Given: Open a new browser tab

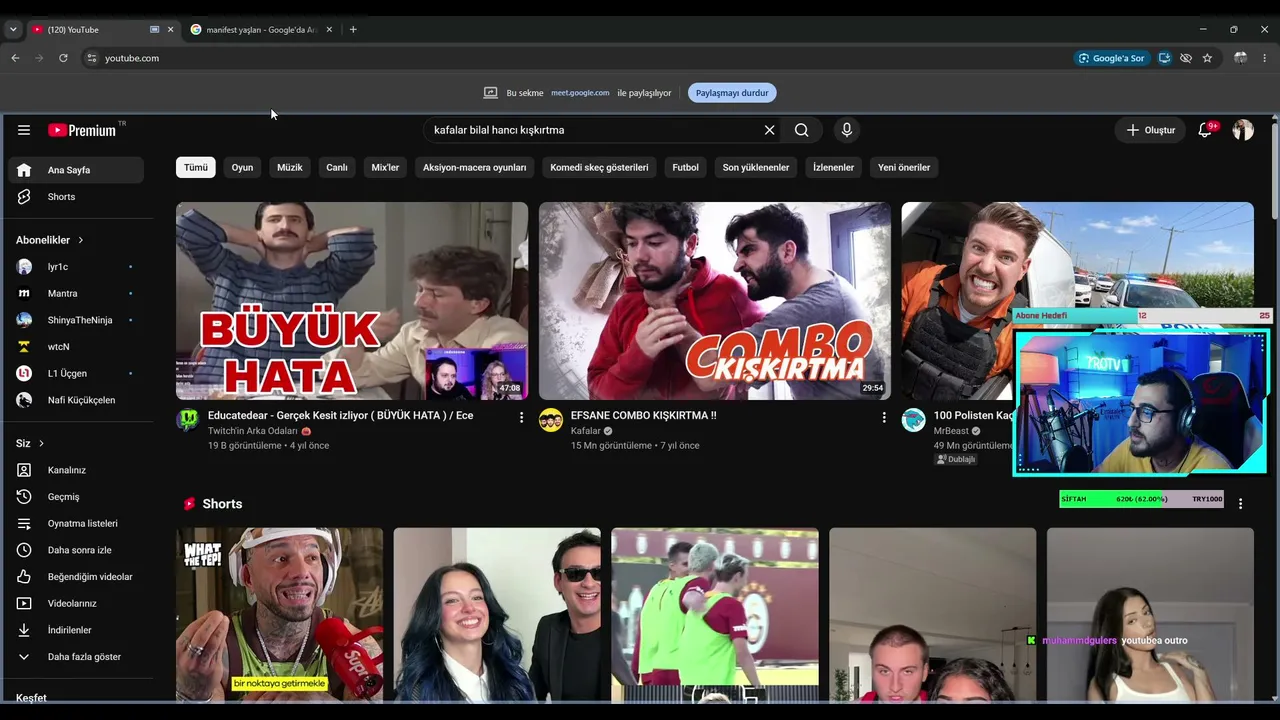Looking at the screenshot, I should click(353, 30).
